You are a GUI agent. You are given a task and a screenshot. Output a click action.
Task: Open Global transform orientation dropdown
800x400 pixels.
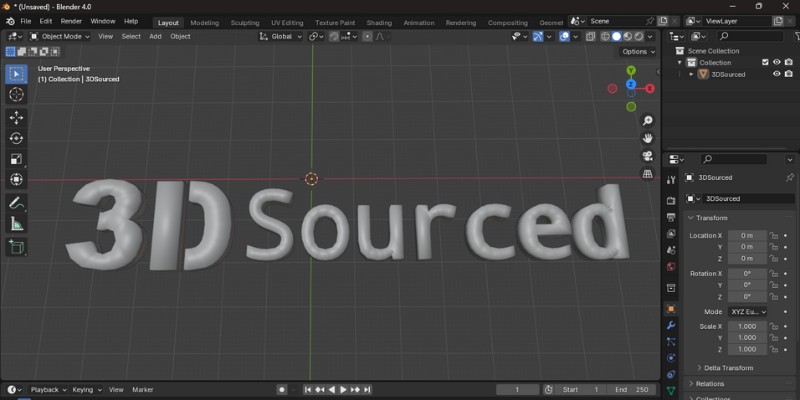coord(281,36)
